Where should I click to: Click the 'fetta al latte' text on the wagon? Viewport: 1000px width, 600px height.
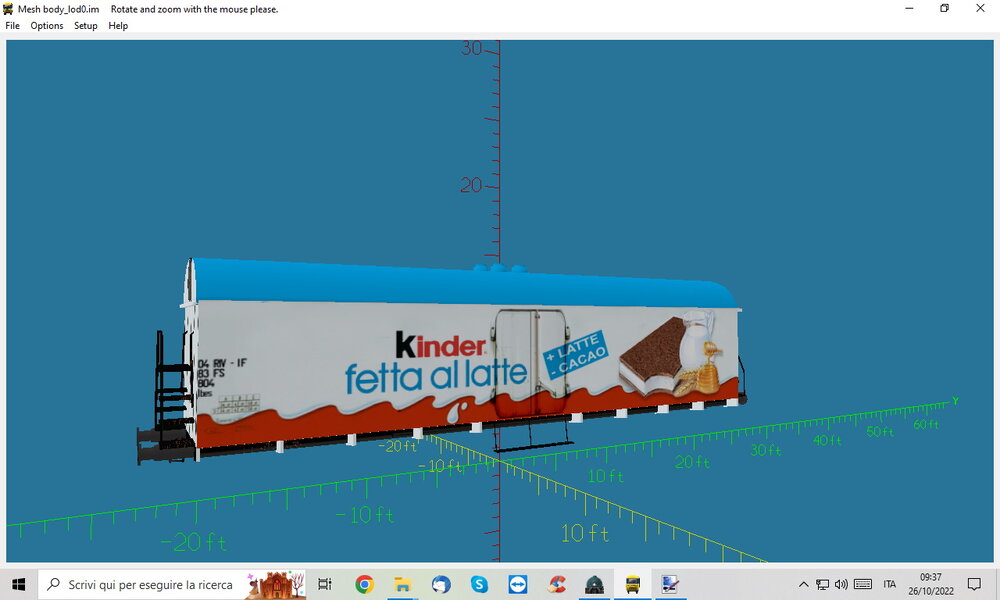(x=436, y=375)
